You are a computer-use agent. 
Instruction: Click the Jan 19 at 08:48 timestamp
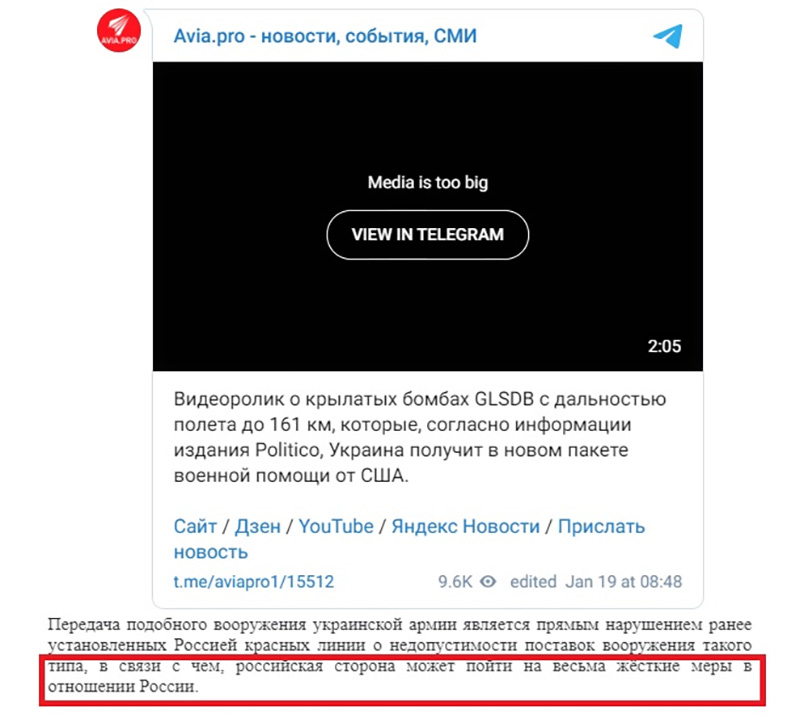coord(623,581)
